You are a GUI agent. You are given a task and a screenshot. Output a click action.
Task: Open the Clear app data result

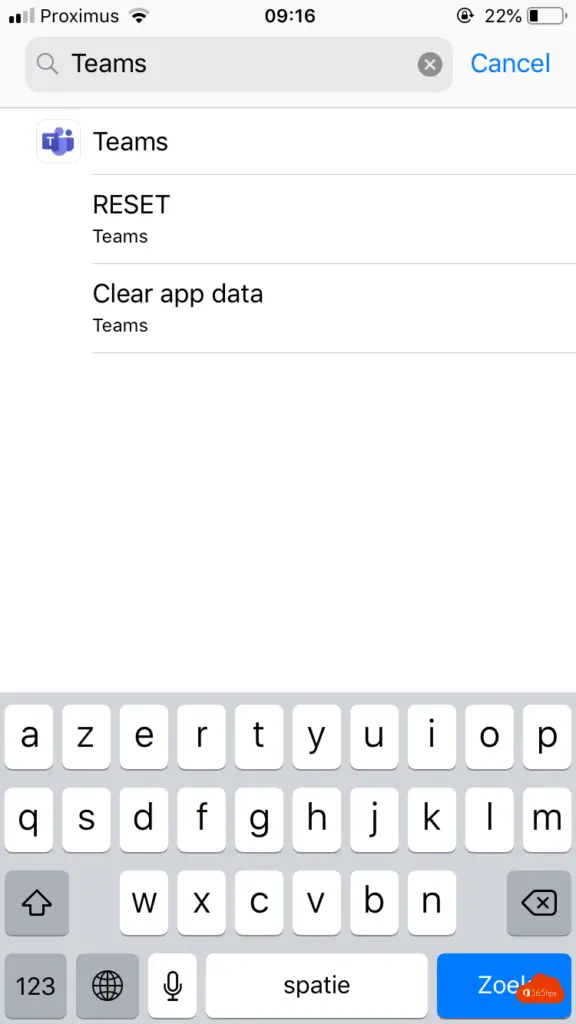click(x=334, y=308)
